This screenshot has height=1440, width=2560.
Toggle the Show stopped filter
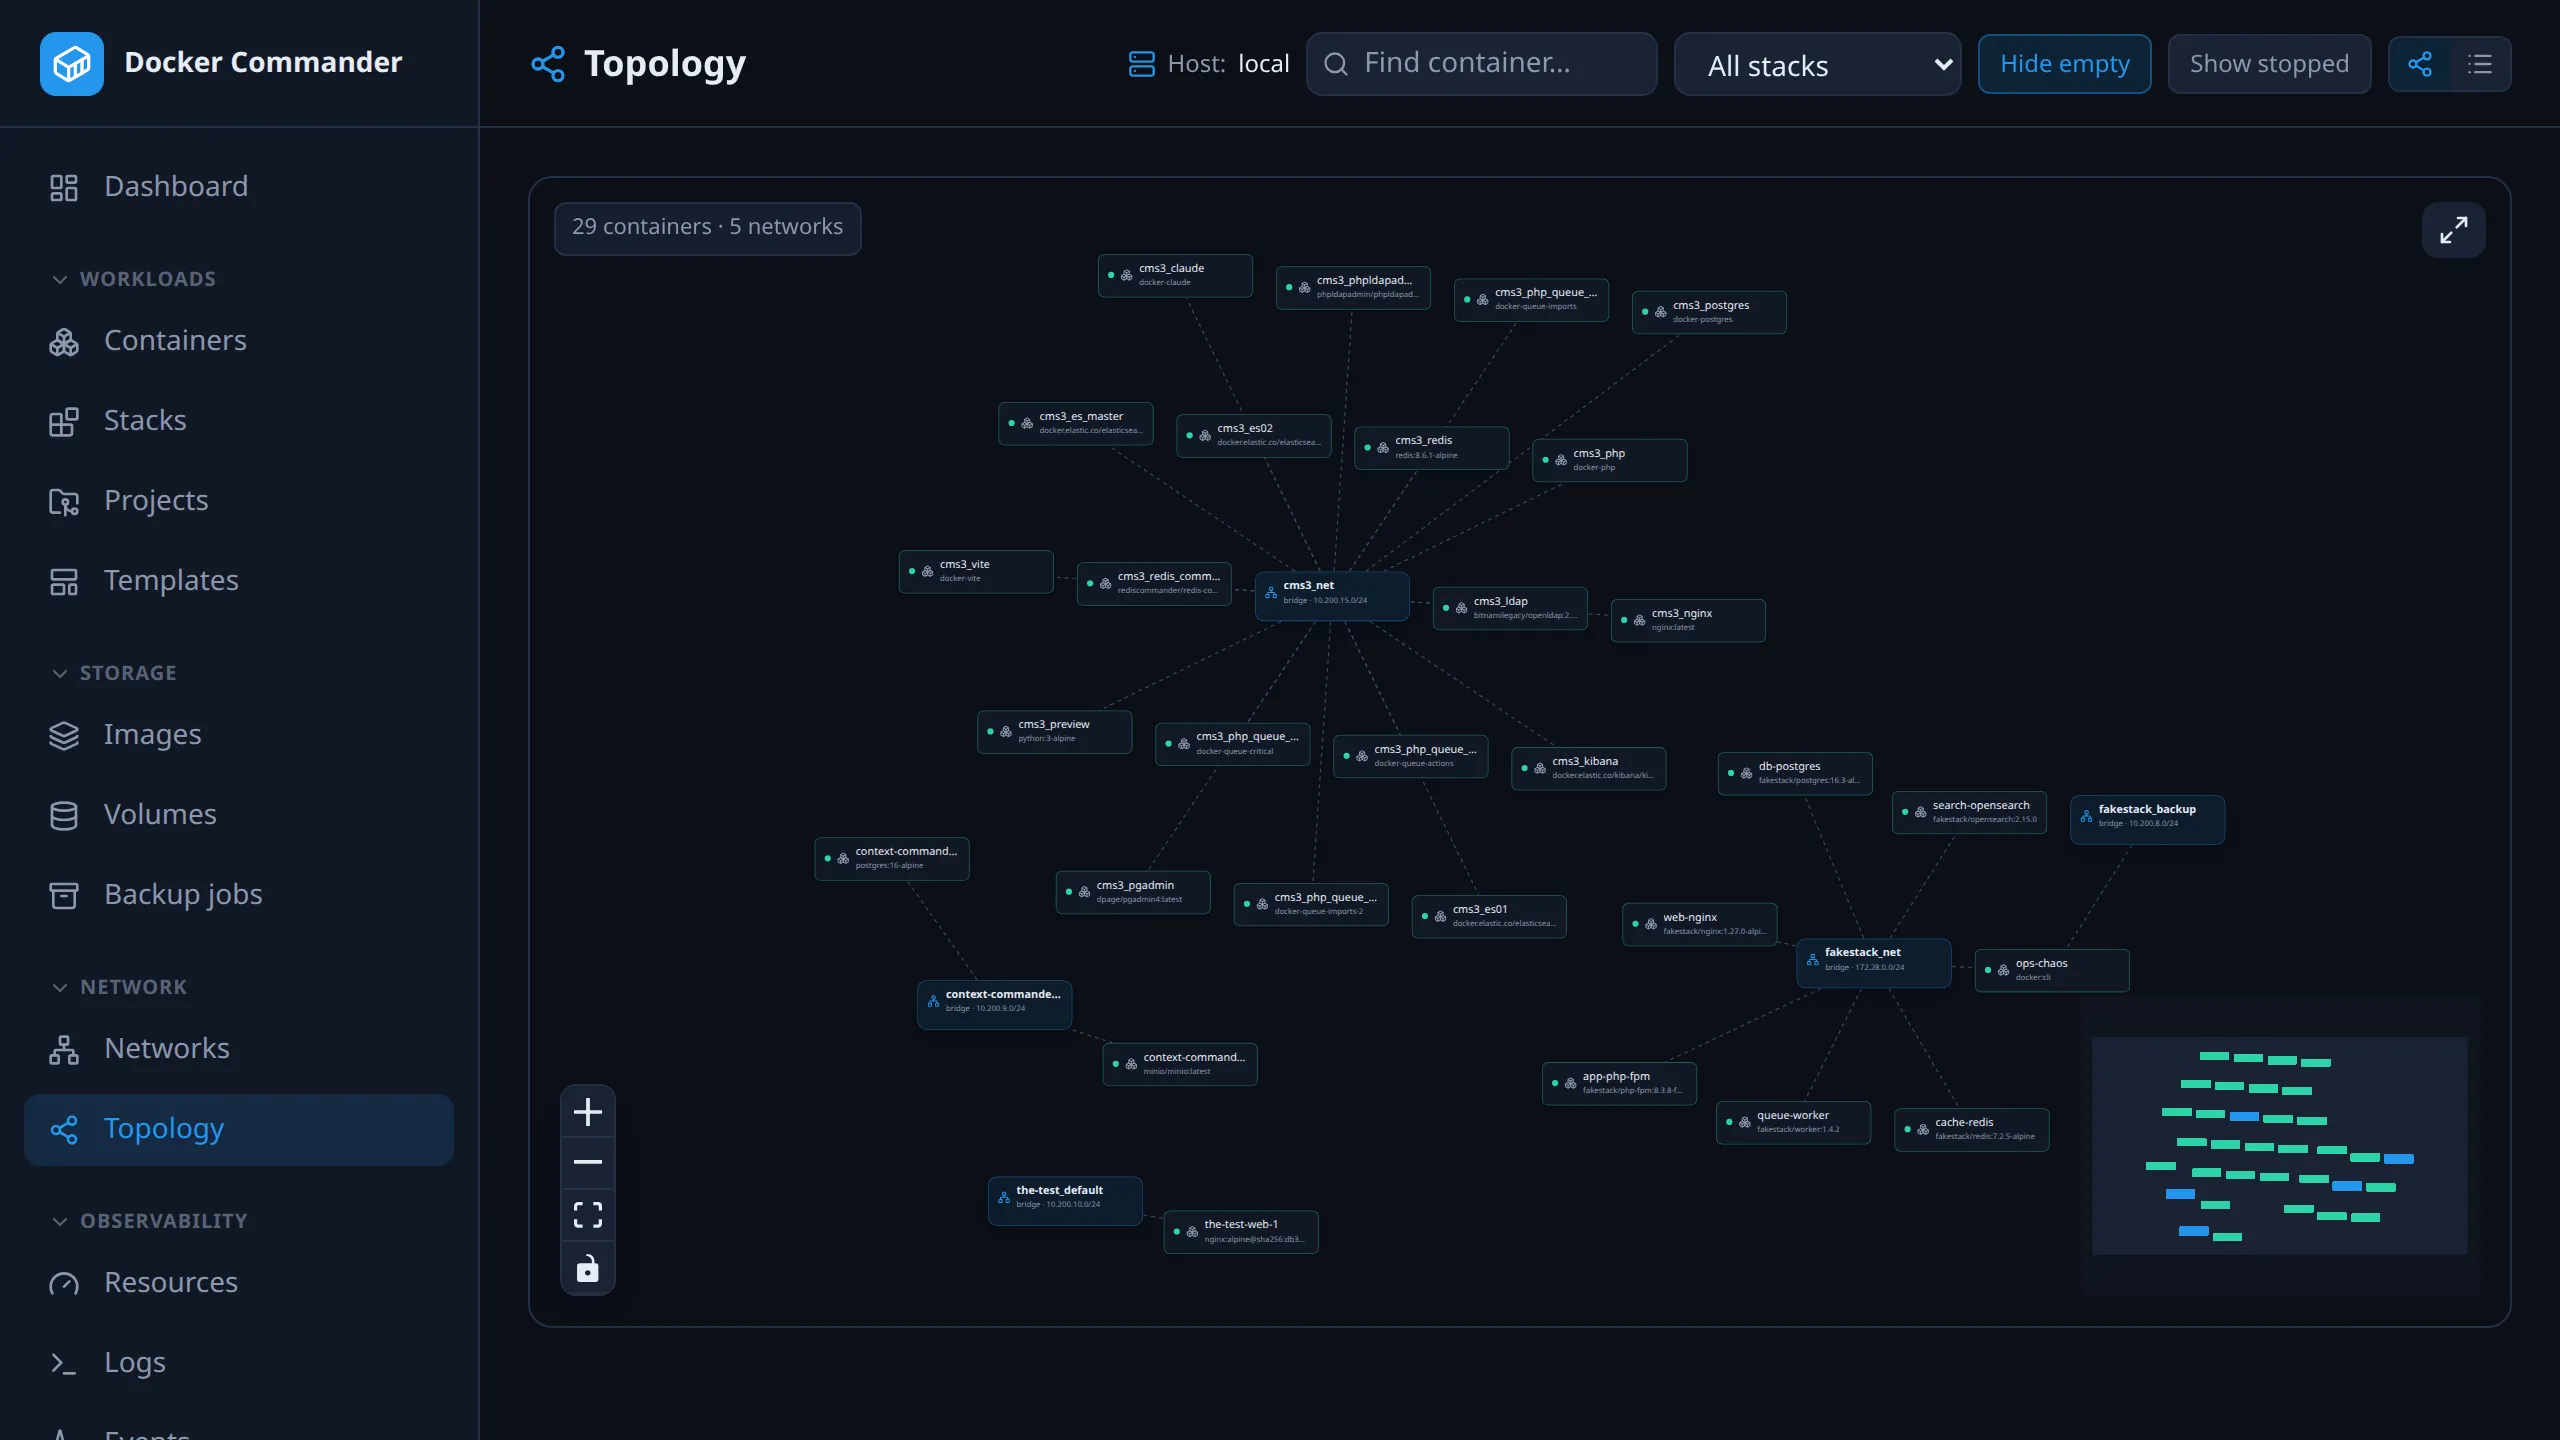coord(2269,64)
